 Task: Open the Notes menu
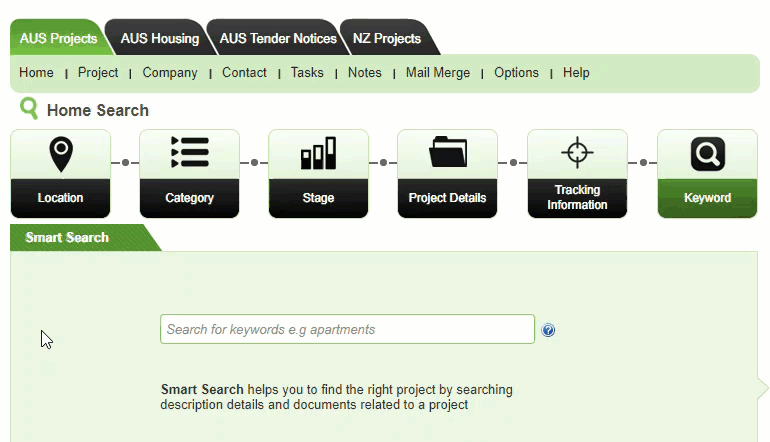pyautogui.click(x=365, y=73)
